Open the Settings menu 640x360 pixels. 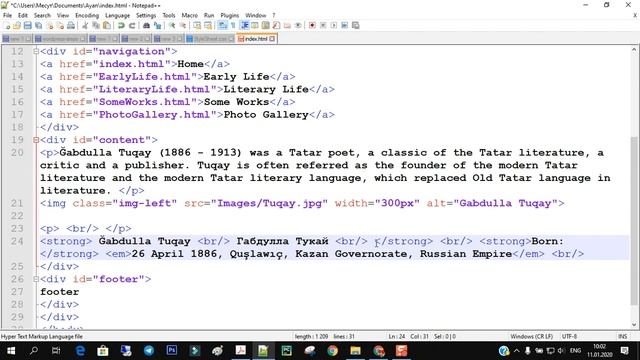pyautogui.click(x=146, y=16)
